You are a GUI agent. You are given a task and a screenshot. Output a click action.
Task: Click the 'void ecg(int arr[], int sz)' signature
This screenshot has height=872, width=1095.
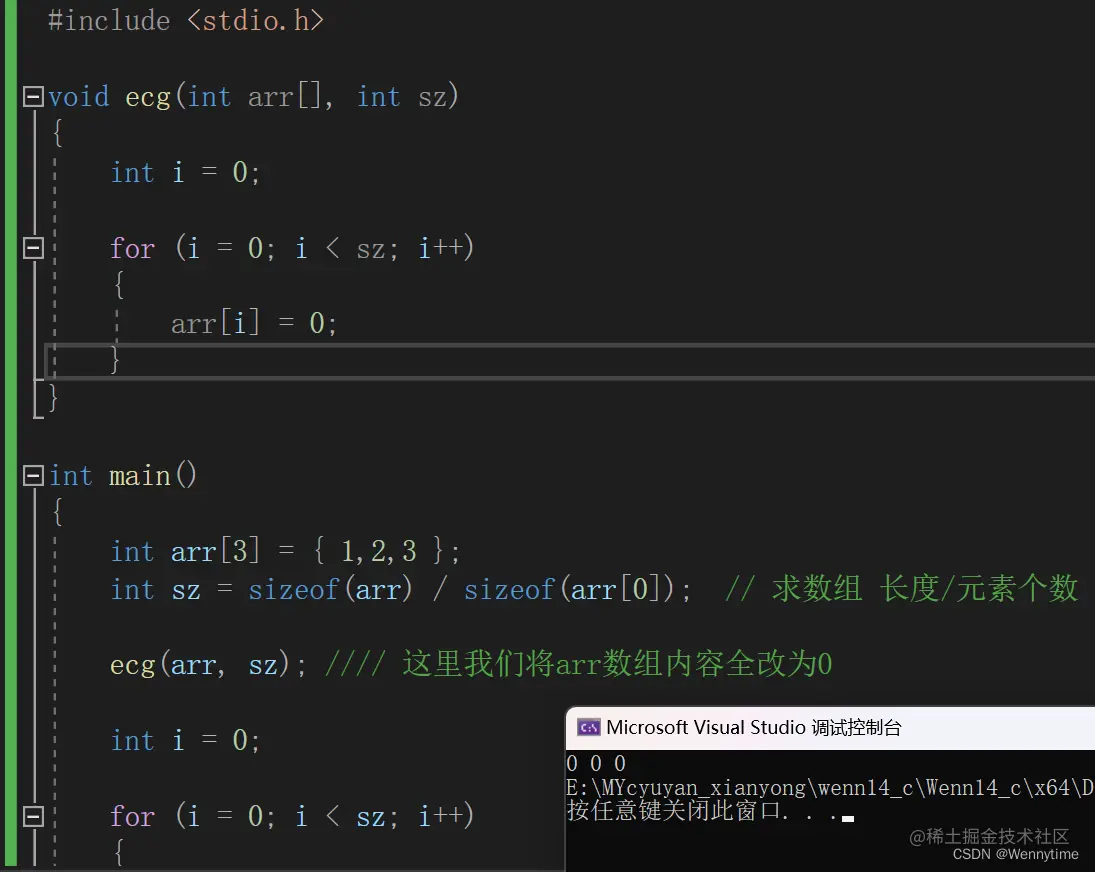pos(253,96)
